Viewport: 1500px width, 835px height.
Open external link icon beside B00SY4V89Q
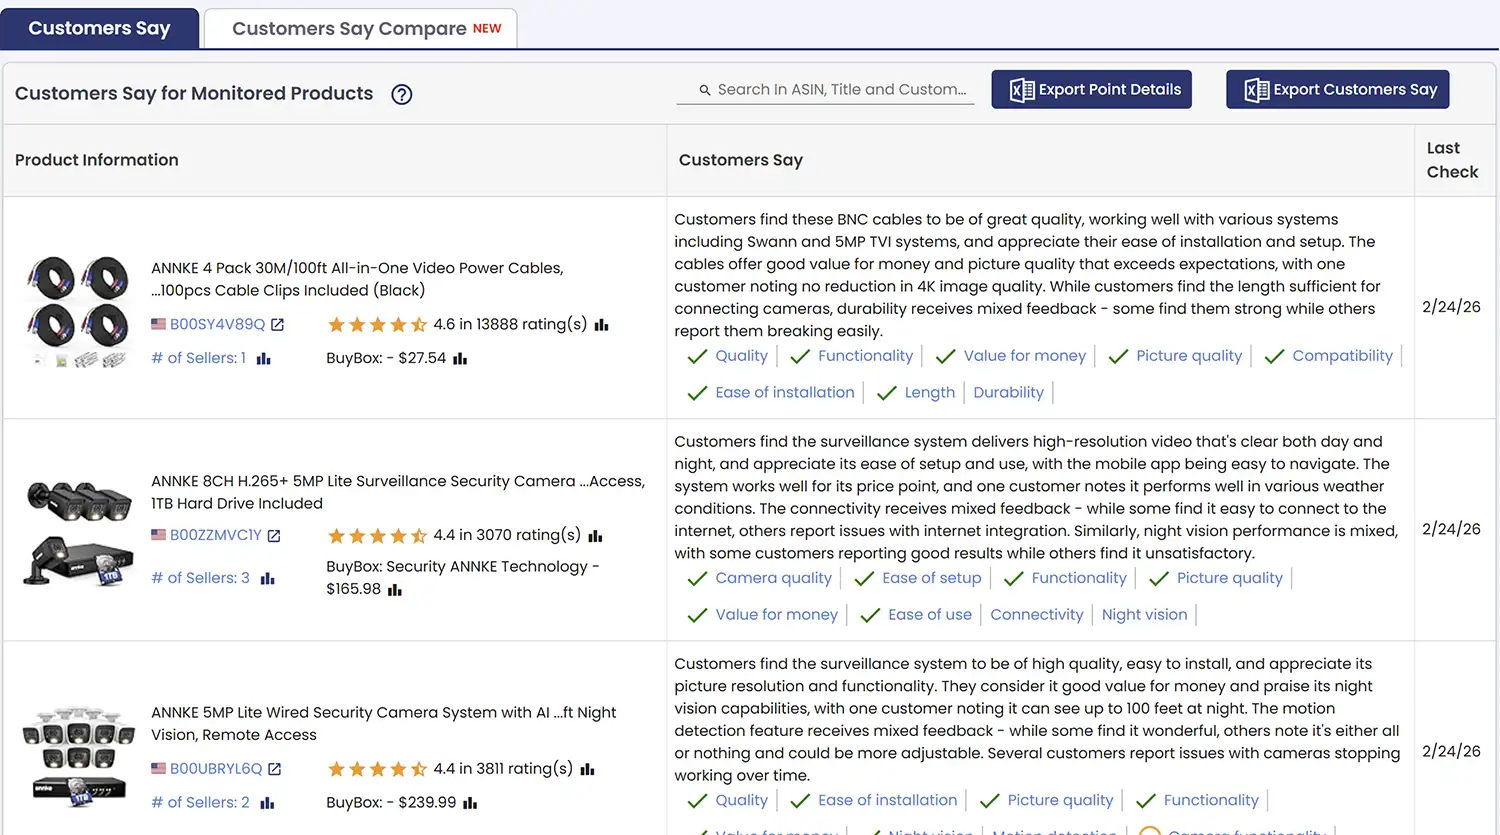pyautogui.click(x=278, y=325)
